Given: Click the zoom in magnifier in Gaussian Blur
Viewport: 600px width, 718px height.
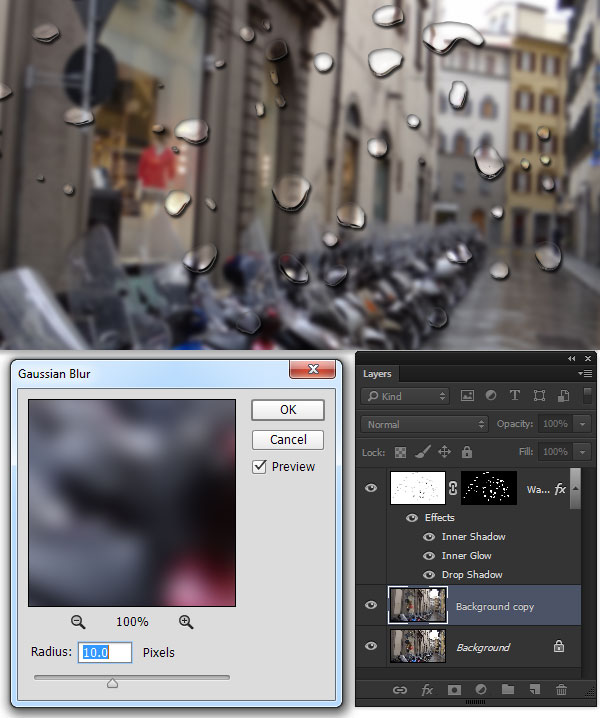Looking at the screenshot, I should pos(186,621).
